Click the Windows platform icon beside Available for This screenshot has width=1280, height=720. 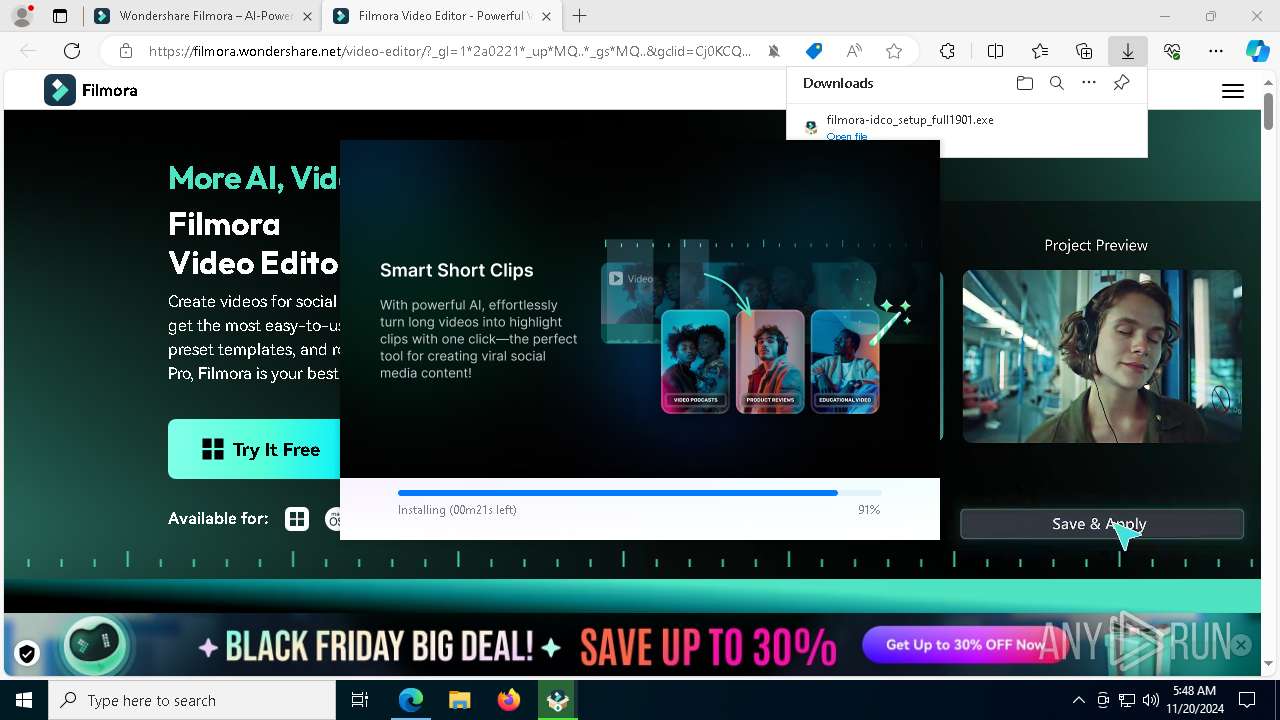[297, 519]
